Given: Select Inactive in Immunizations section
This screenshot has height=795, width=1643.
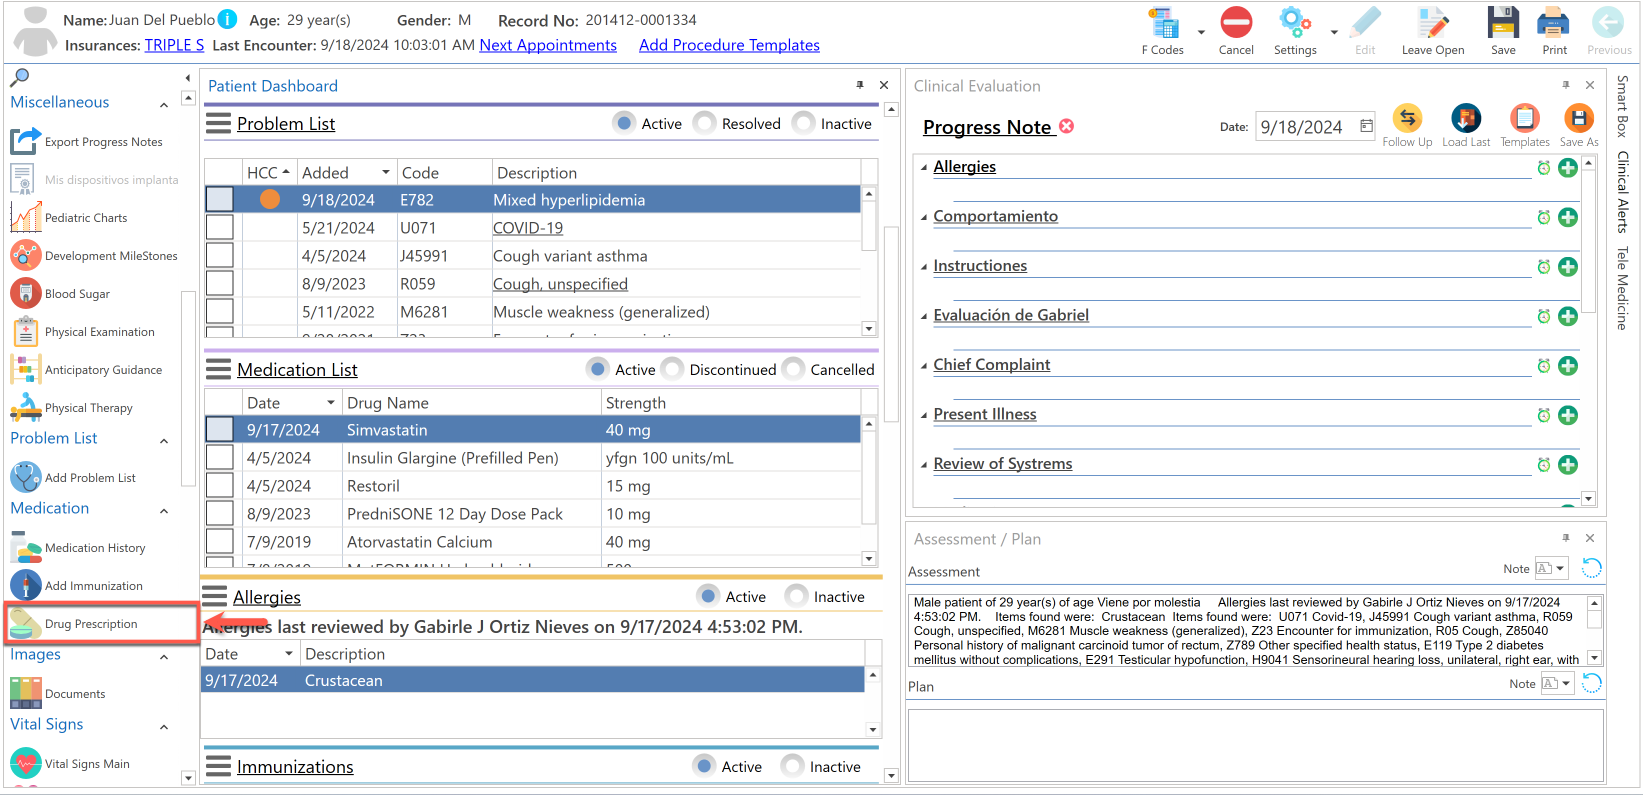Looking at the screenshot, I should pyautogui.click(x=793, y=766).
